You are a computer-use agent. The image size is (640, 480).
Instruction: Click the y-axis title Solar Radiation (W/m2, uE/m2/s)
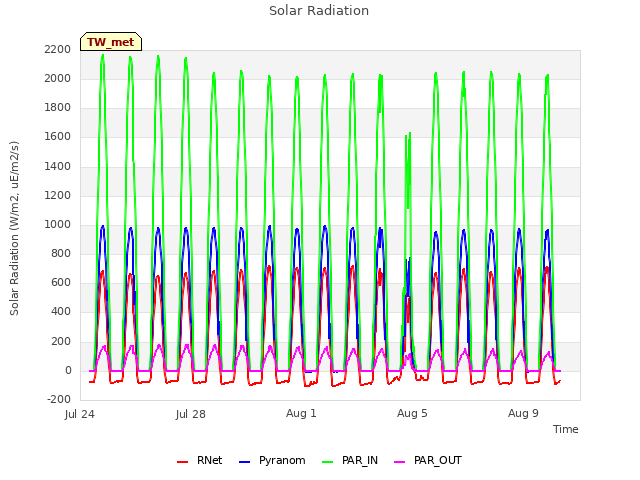tap(14, 228)
